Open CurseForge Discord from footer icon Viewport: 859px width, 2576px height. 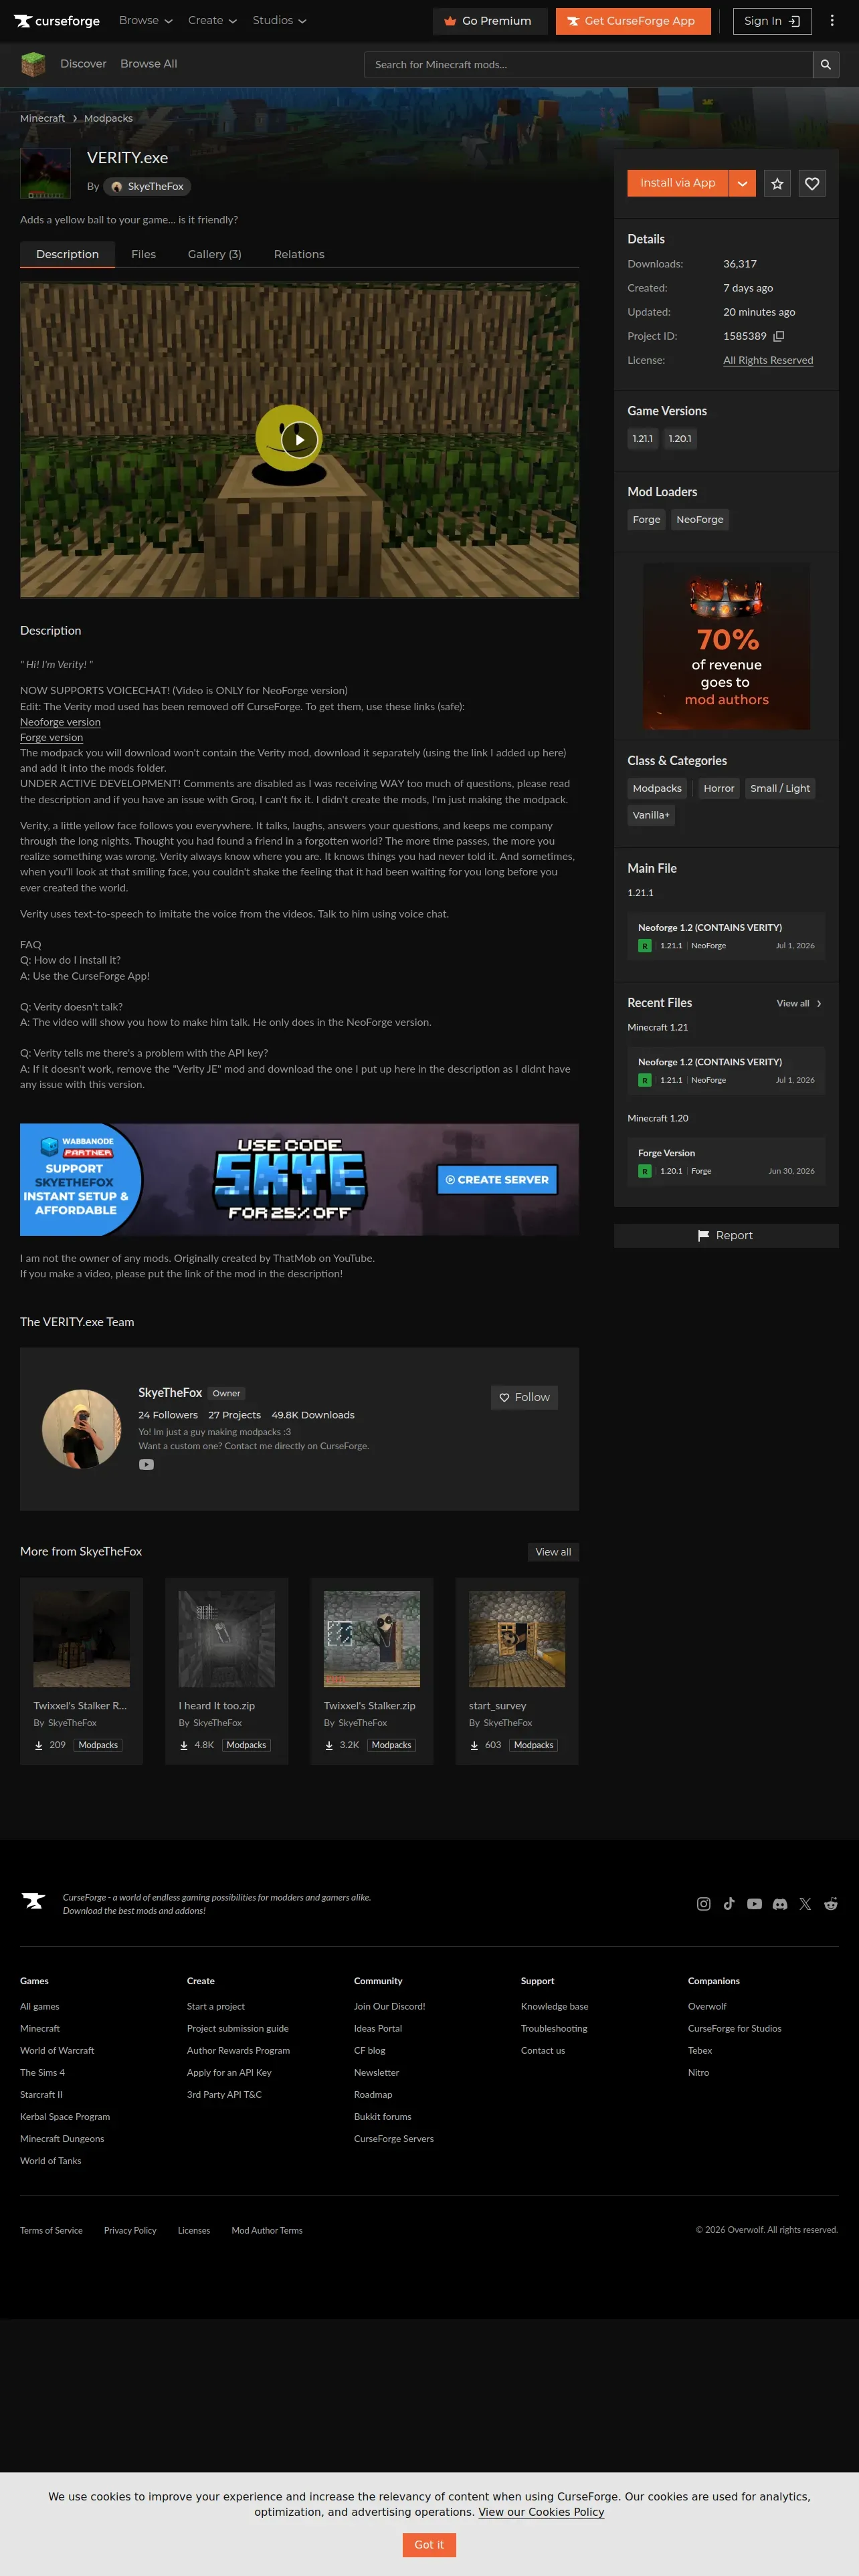tap(780, 1904)
